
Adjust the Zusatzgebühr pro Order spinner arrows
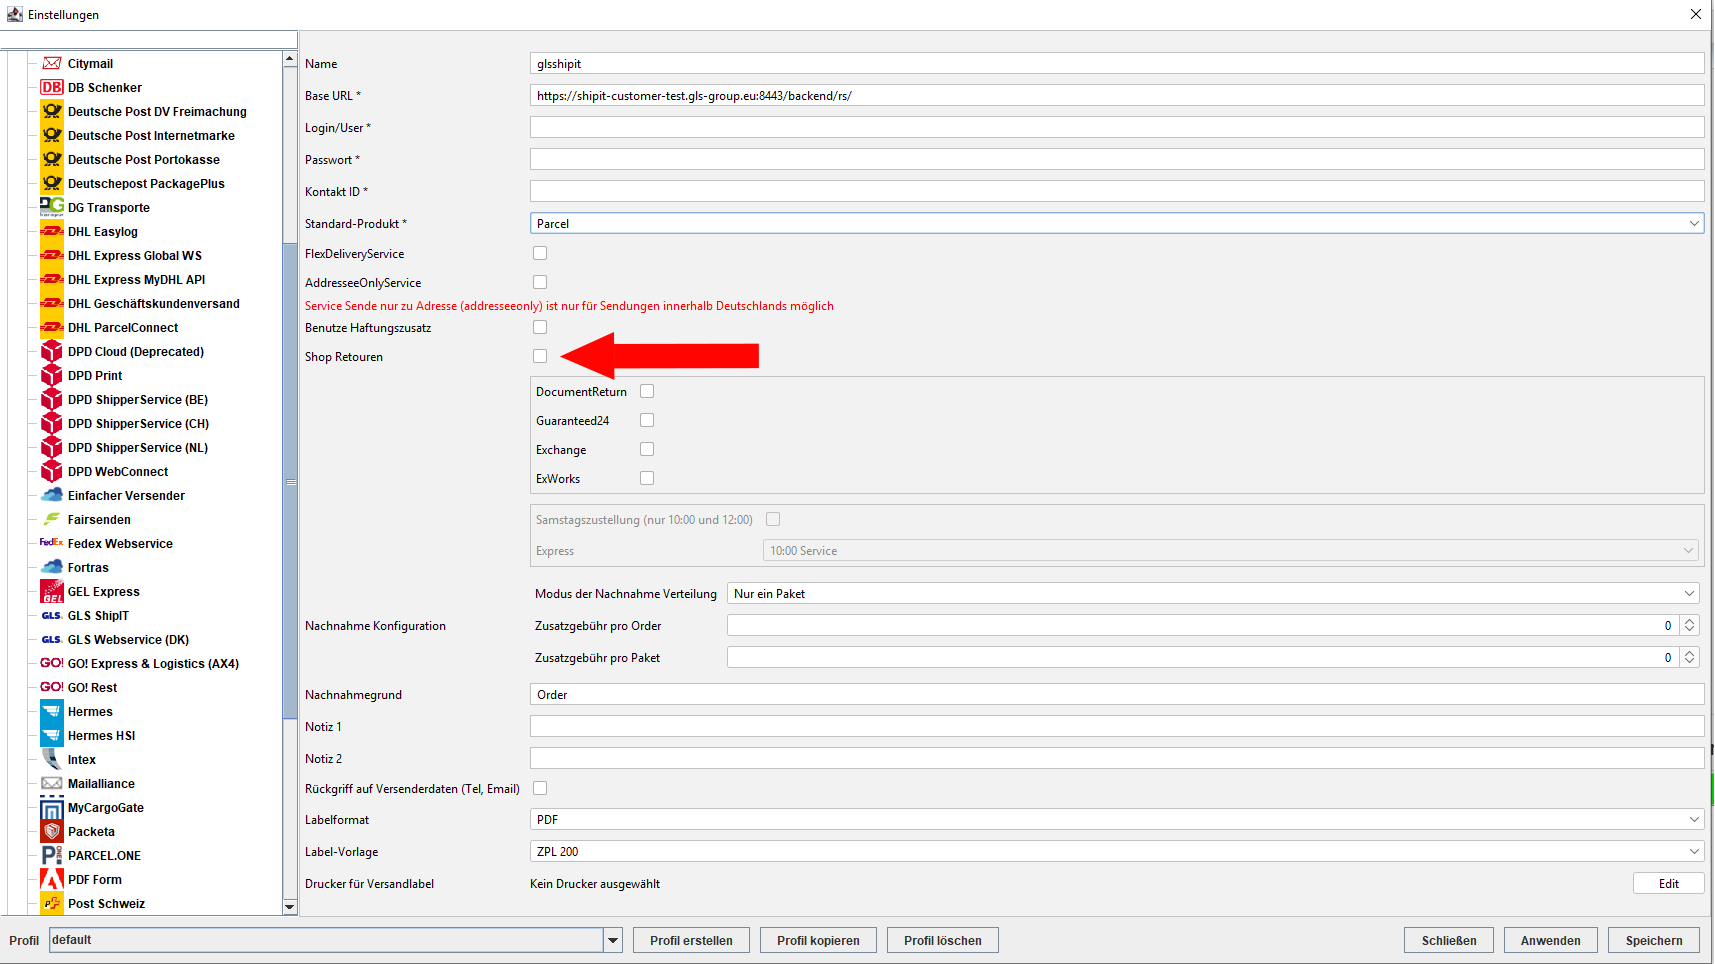tap(1689, 625)
